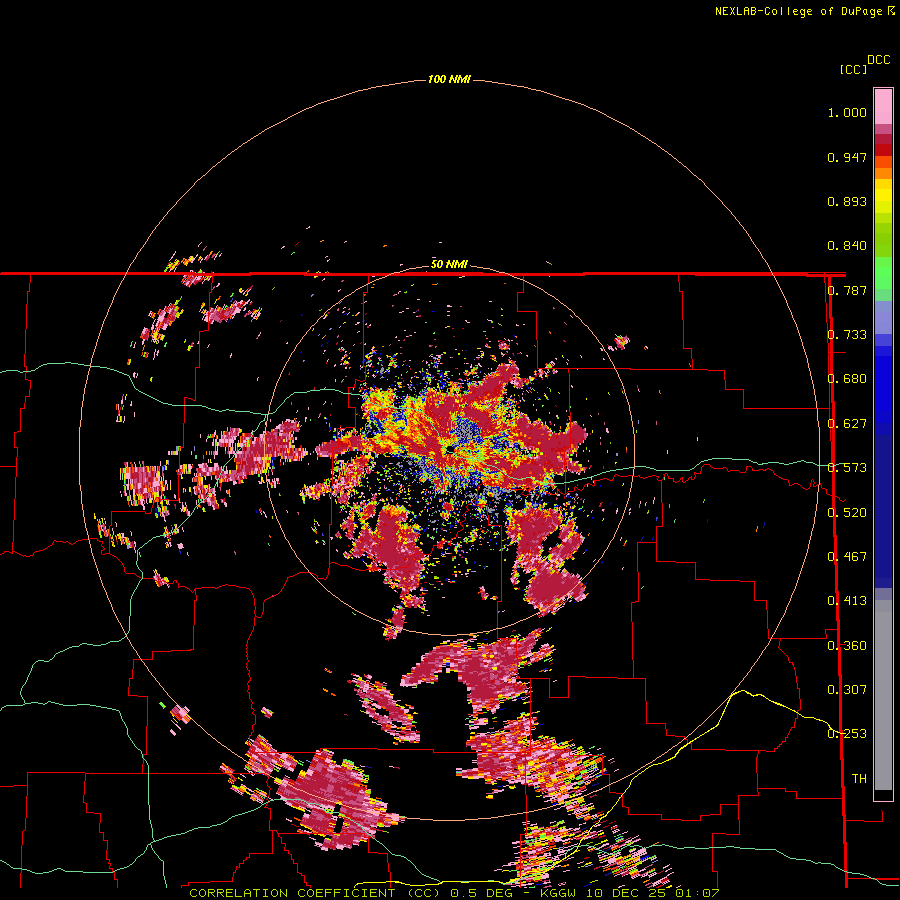Click the gray bottom segment of the color bar
This screenshot has width=900, height=900.
[883, 695]
